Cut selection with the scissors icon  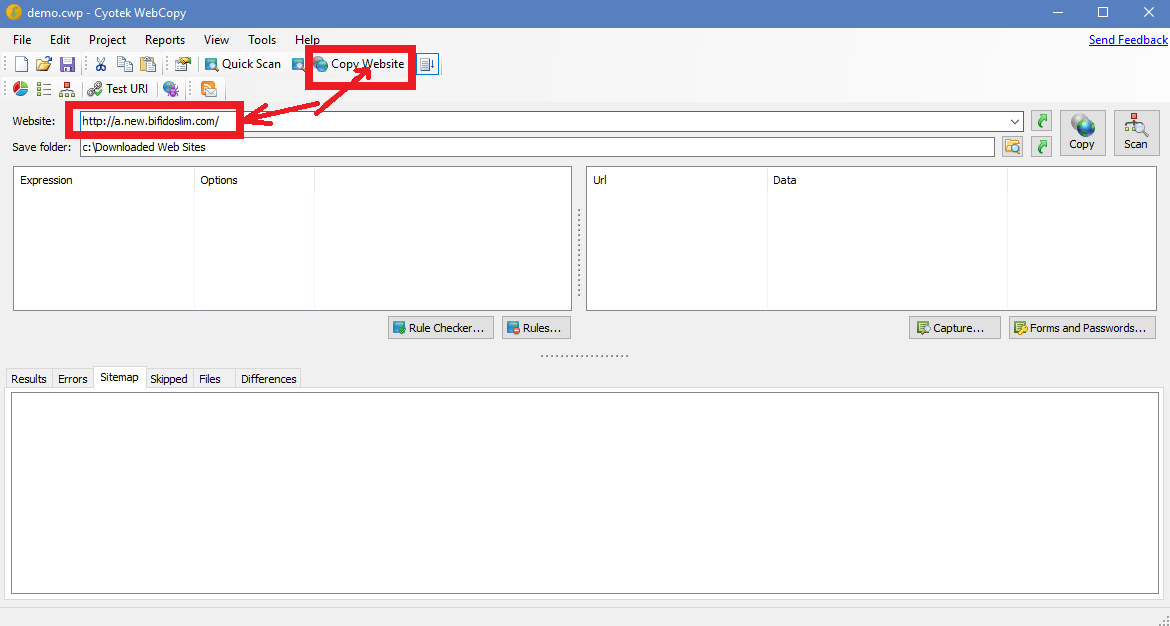pyautogui.click(x=101, y=64)
